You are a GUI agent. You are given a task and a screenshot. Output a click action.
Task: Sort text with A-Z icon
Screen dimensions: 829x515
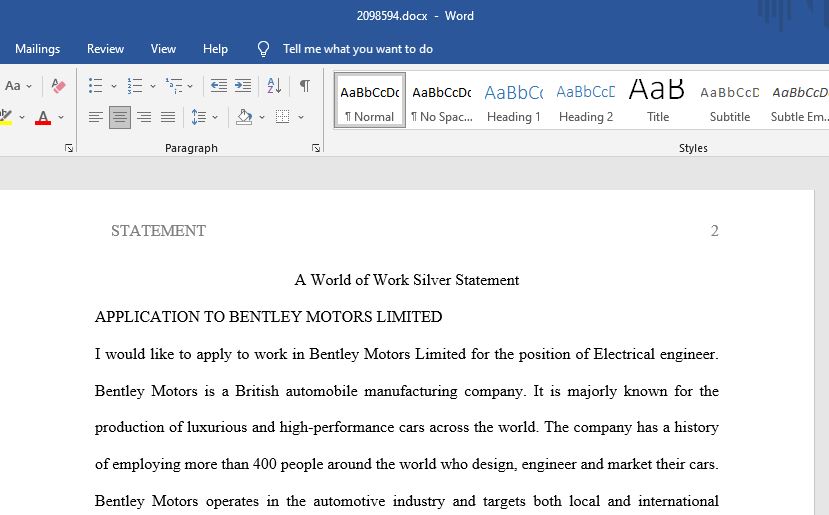274,86
